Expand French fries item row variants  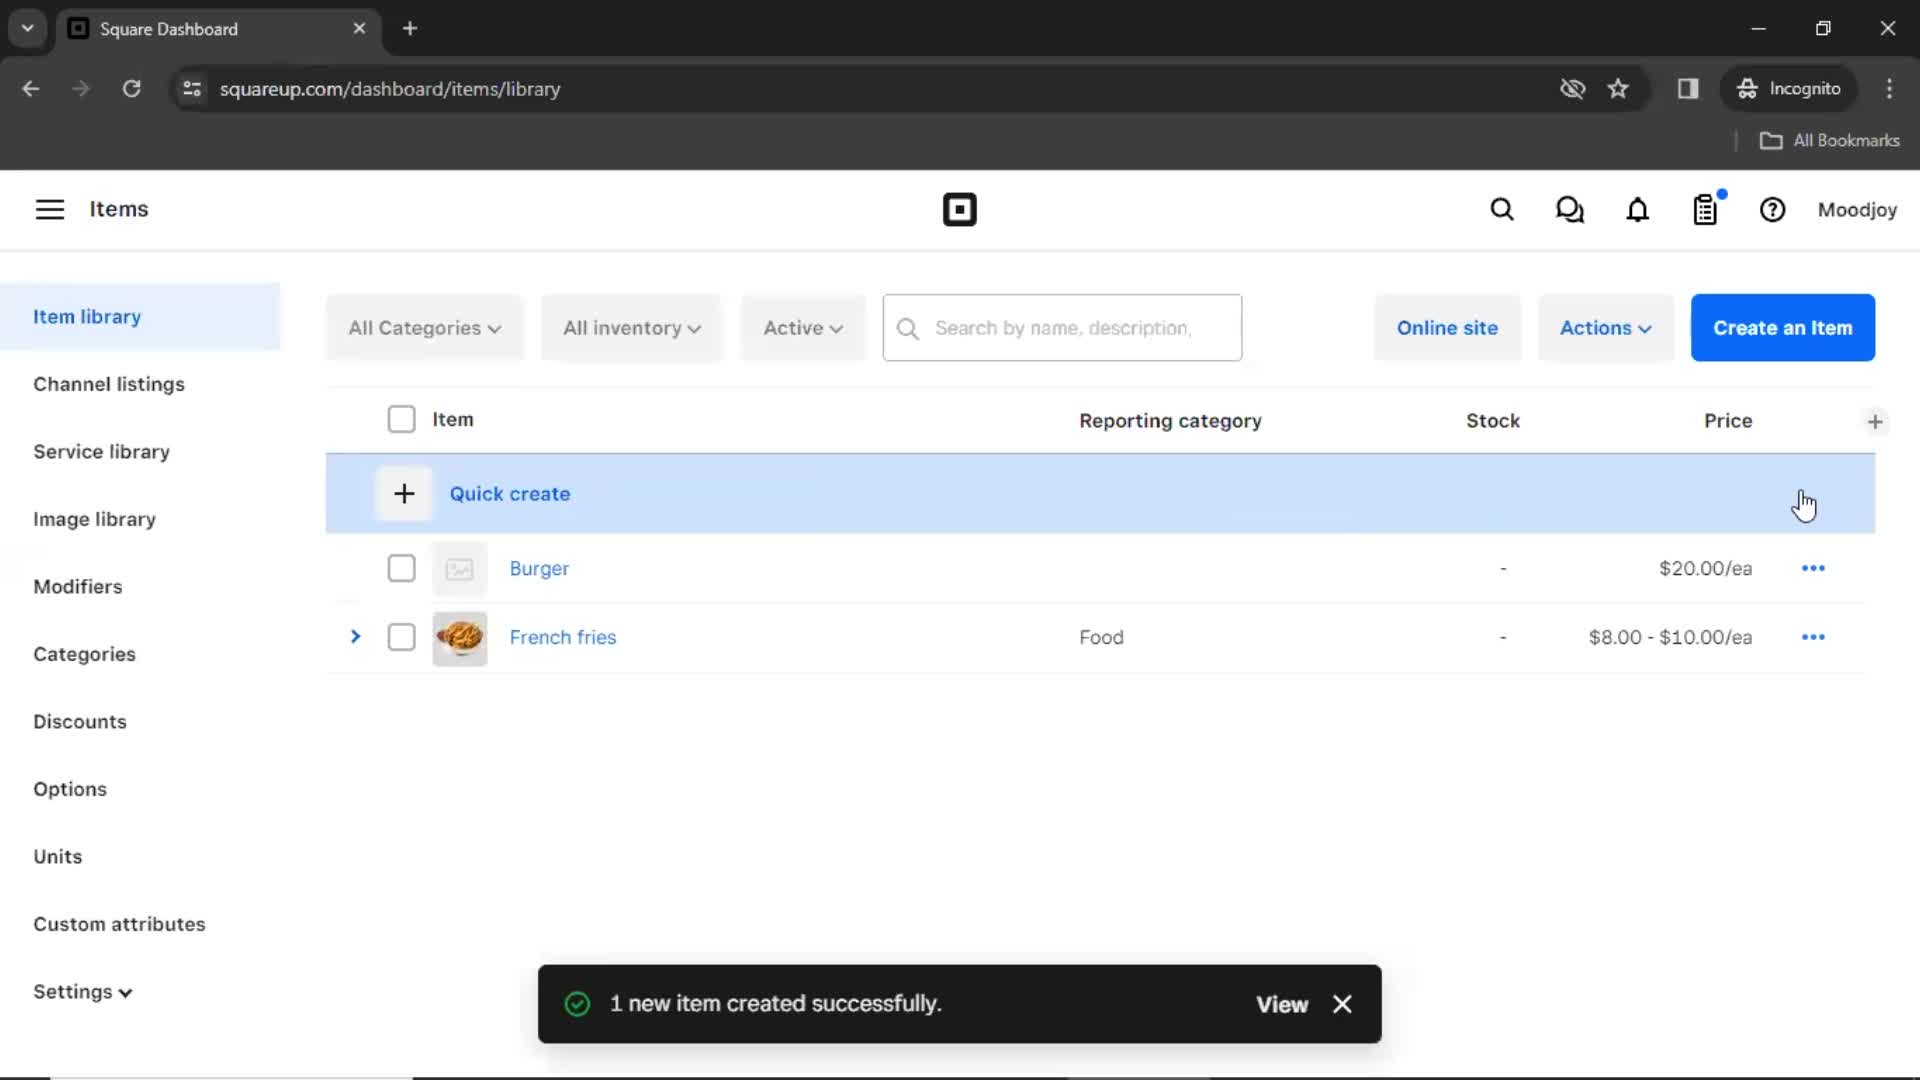[x=355, y=637]
